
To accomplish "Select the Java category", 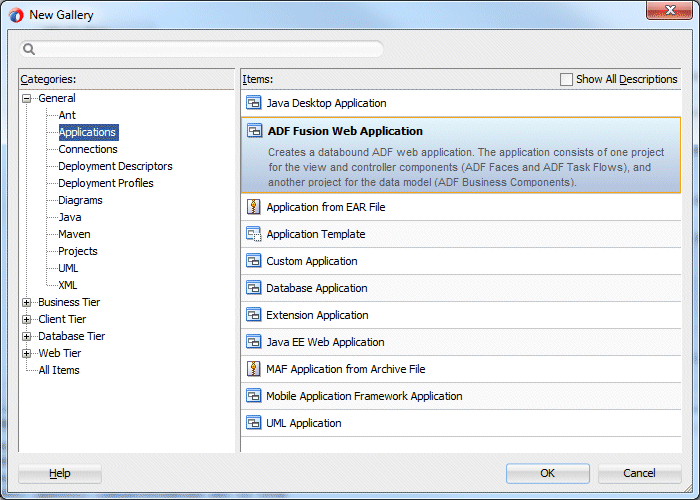I will (x=70, y=217).
